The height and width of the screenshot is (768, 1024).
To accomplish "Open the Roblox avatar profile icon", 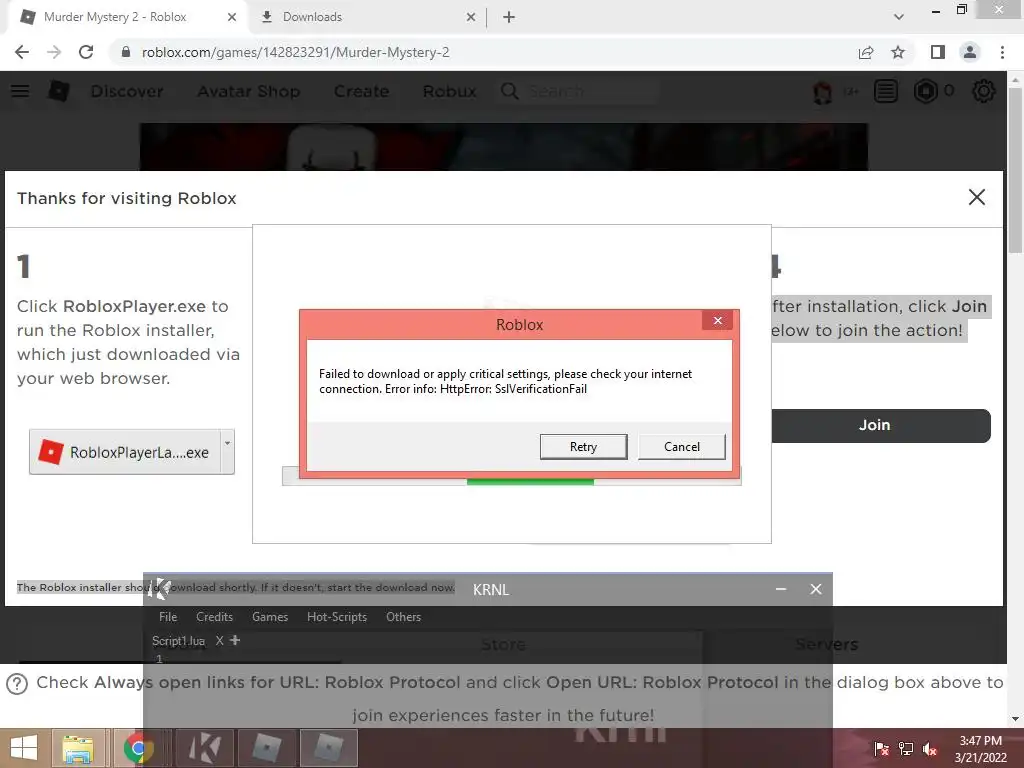I will tap(822, 91).
